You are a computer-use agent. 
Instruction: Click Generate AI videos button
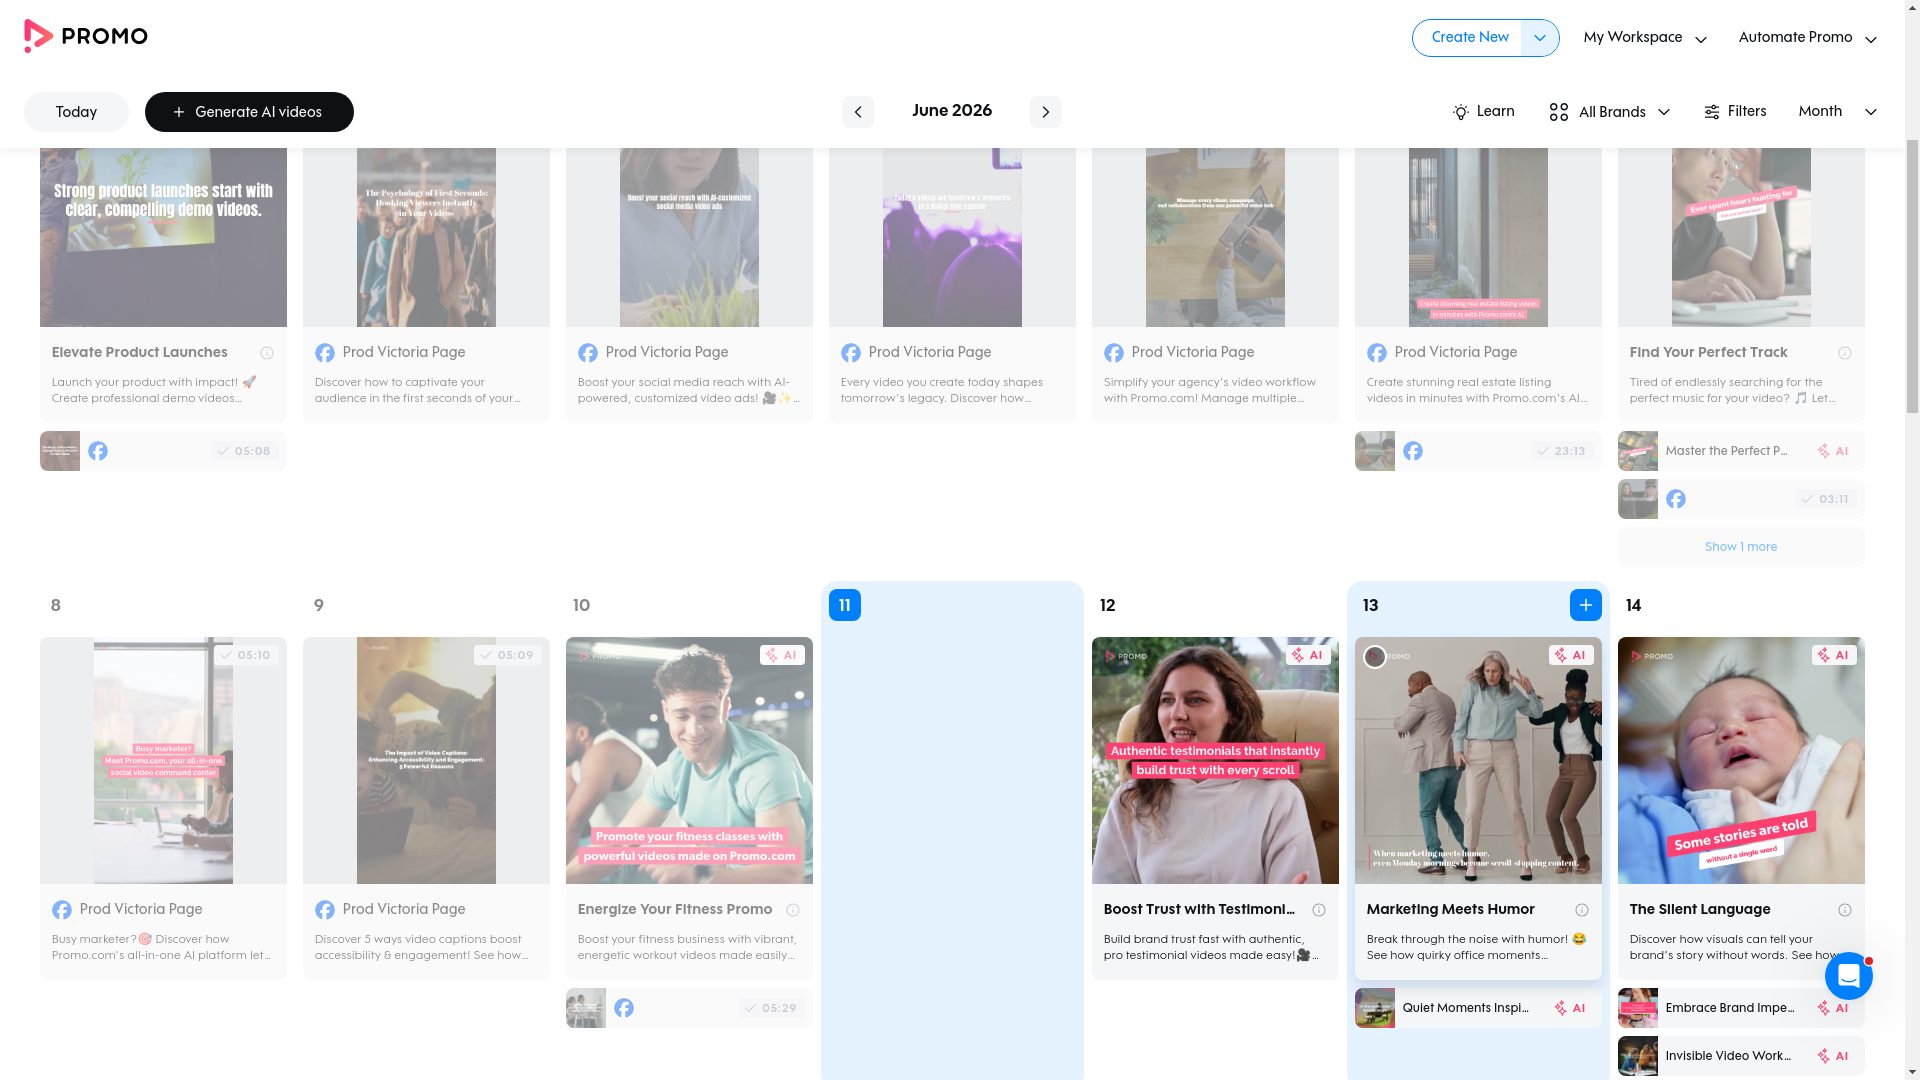coord(249,112)
